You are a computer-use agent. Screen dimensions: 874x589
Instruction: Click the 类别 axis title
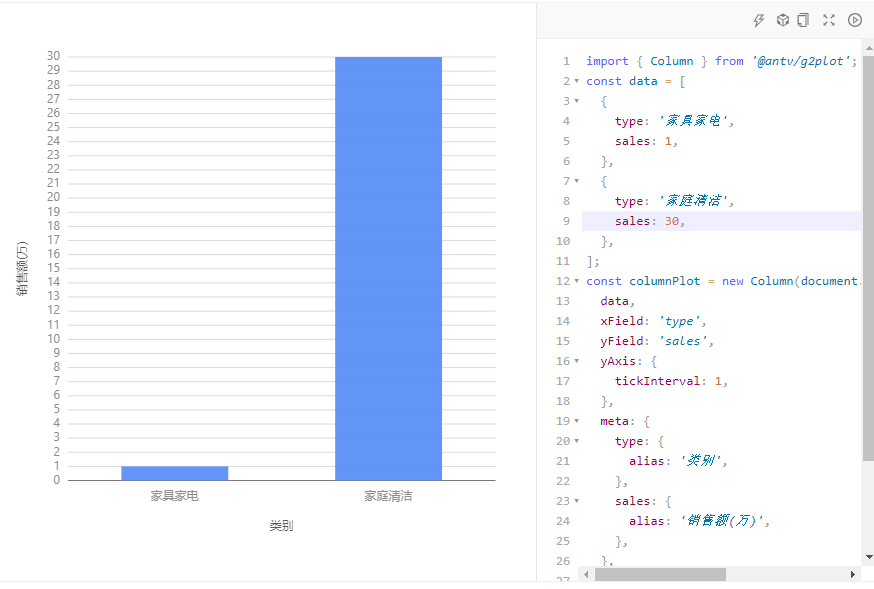pos(281,525)
